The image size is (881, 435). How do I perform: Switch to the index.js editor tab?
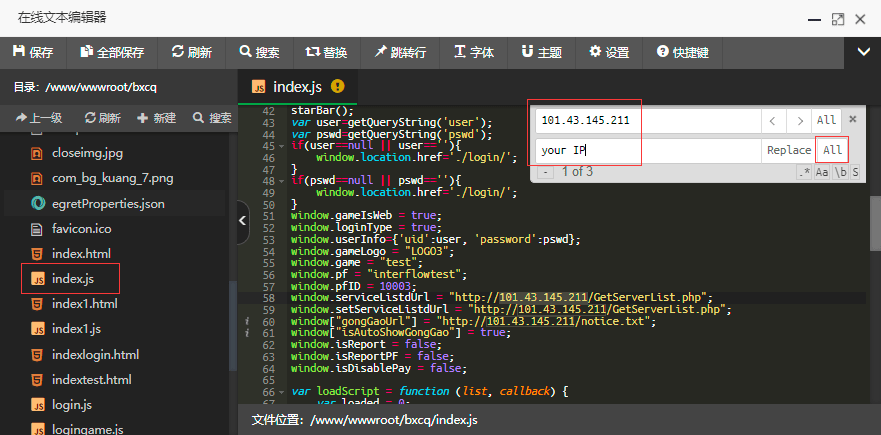296,86
